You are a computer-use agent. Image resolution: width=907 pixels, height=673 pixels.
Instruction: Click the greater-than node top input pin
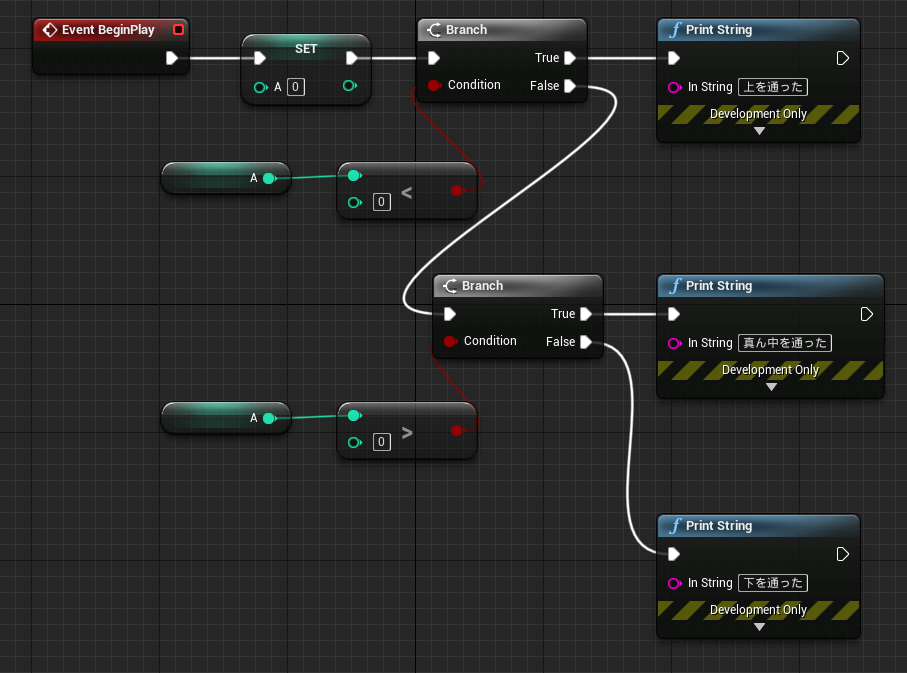pos(355,415)
